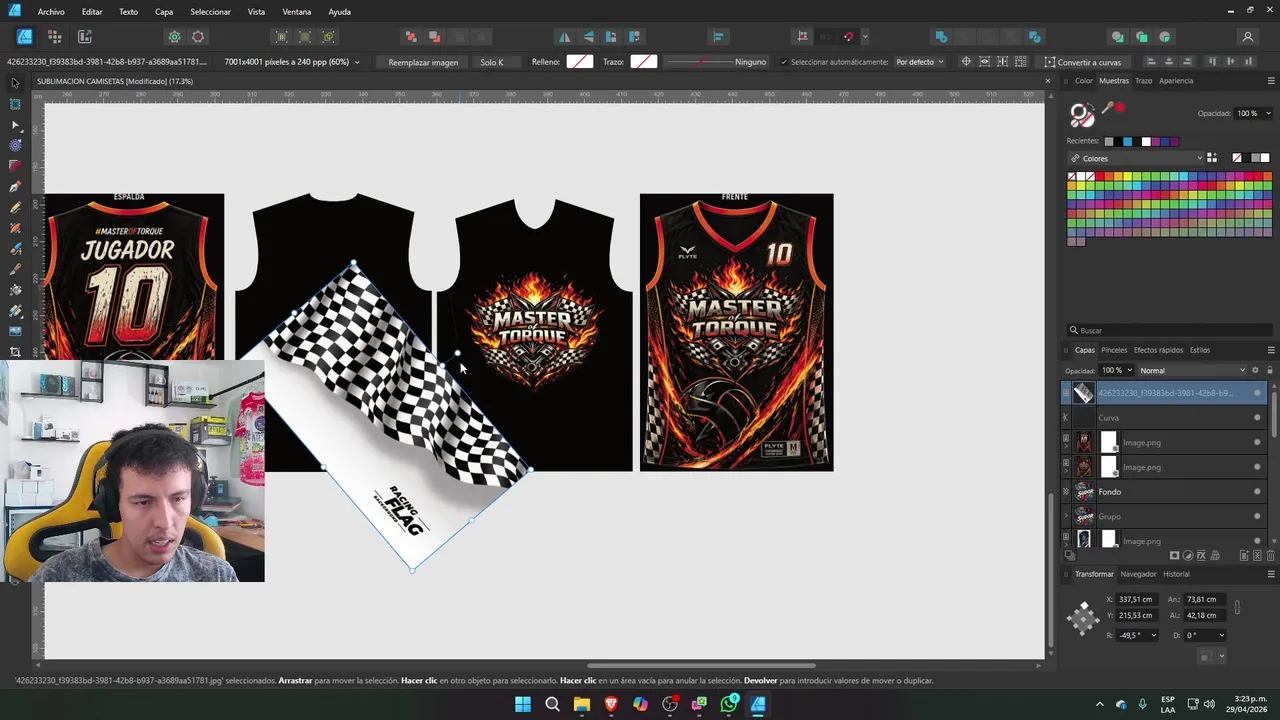Select the Move tool in left toolbar
This screenshot has width=1280, height=720.
point(15,83)
